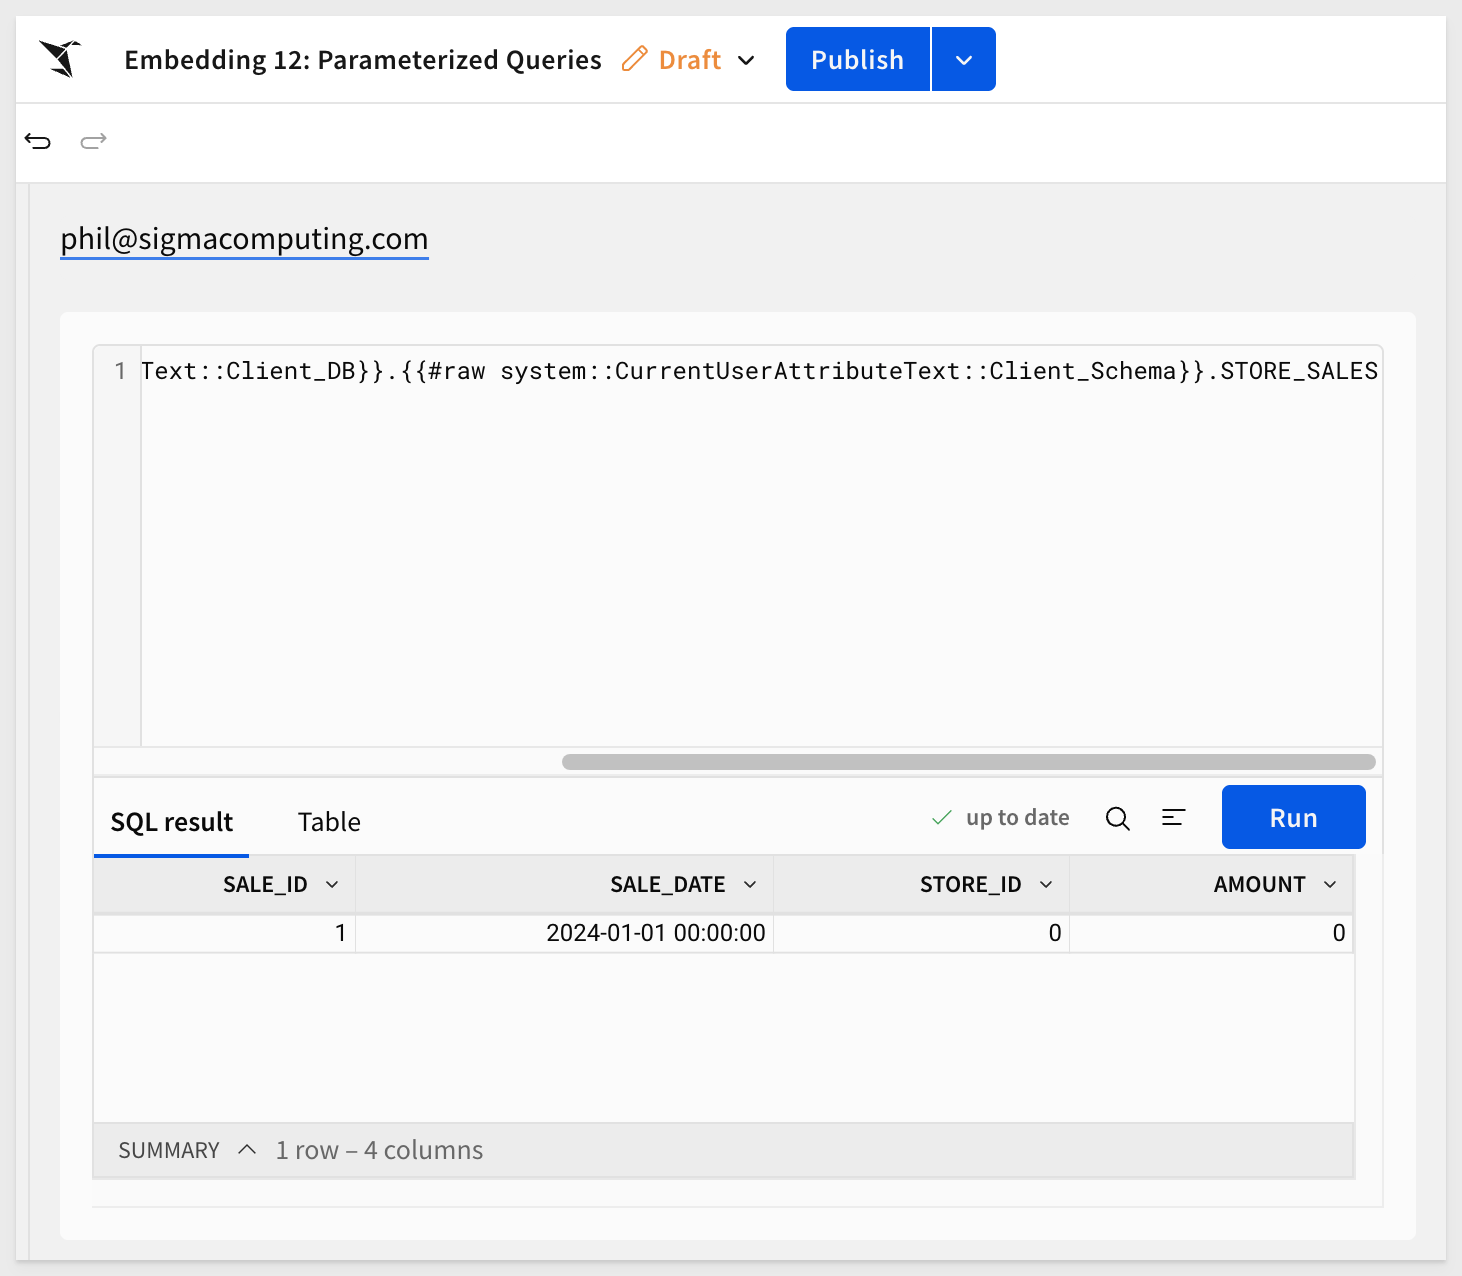Click the up to date checkmark status
Image resolution: width=1462 pixels, height=1276 pixels.
coord(1000,818)
